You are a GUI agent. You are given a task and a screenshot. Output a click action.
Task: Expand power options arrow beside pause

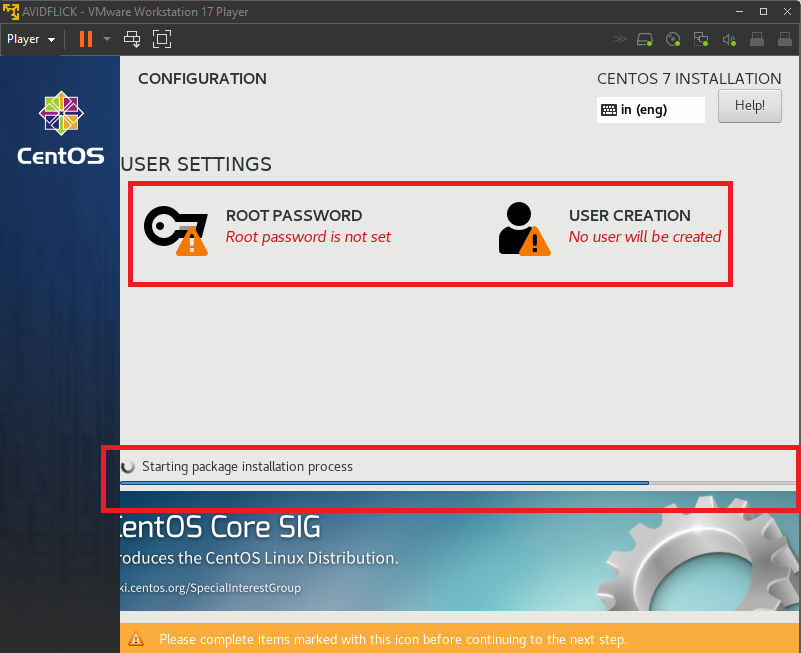coord(107,39)
